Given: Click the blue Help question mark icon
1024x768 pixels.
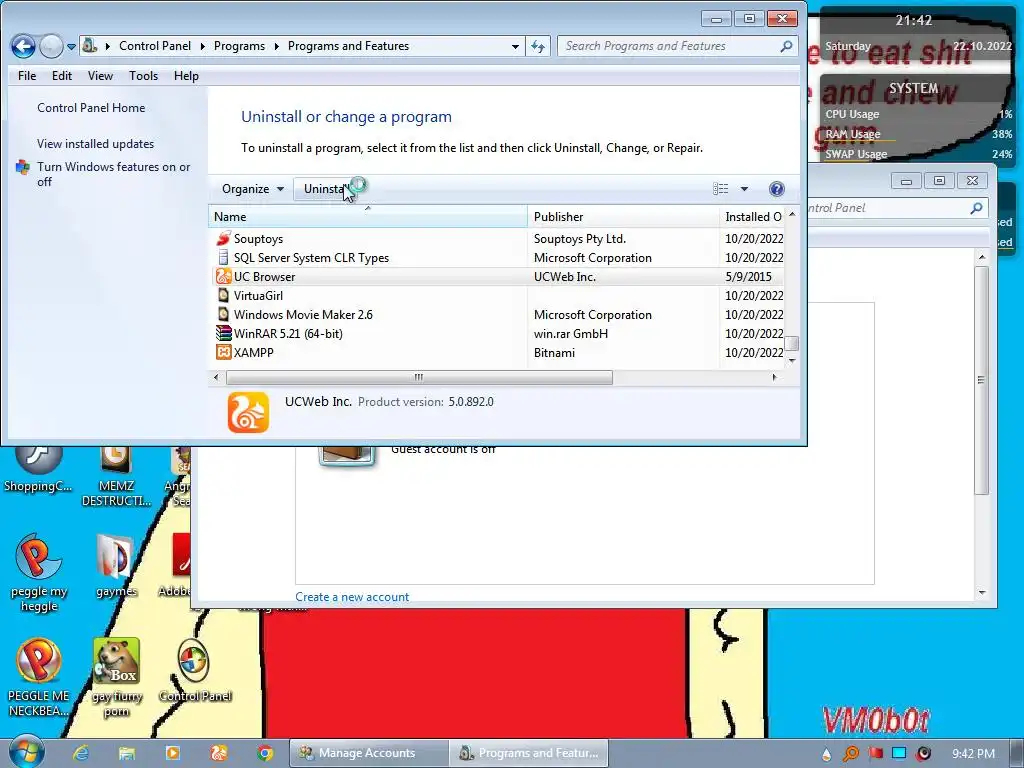Looking at the screenshot, I should [776, 189].
